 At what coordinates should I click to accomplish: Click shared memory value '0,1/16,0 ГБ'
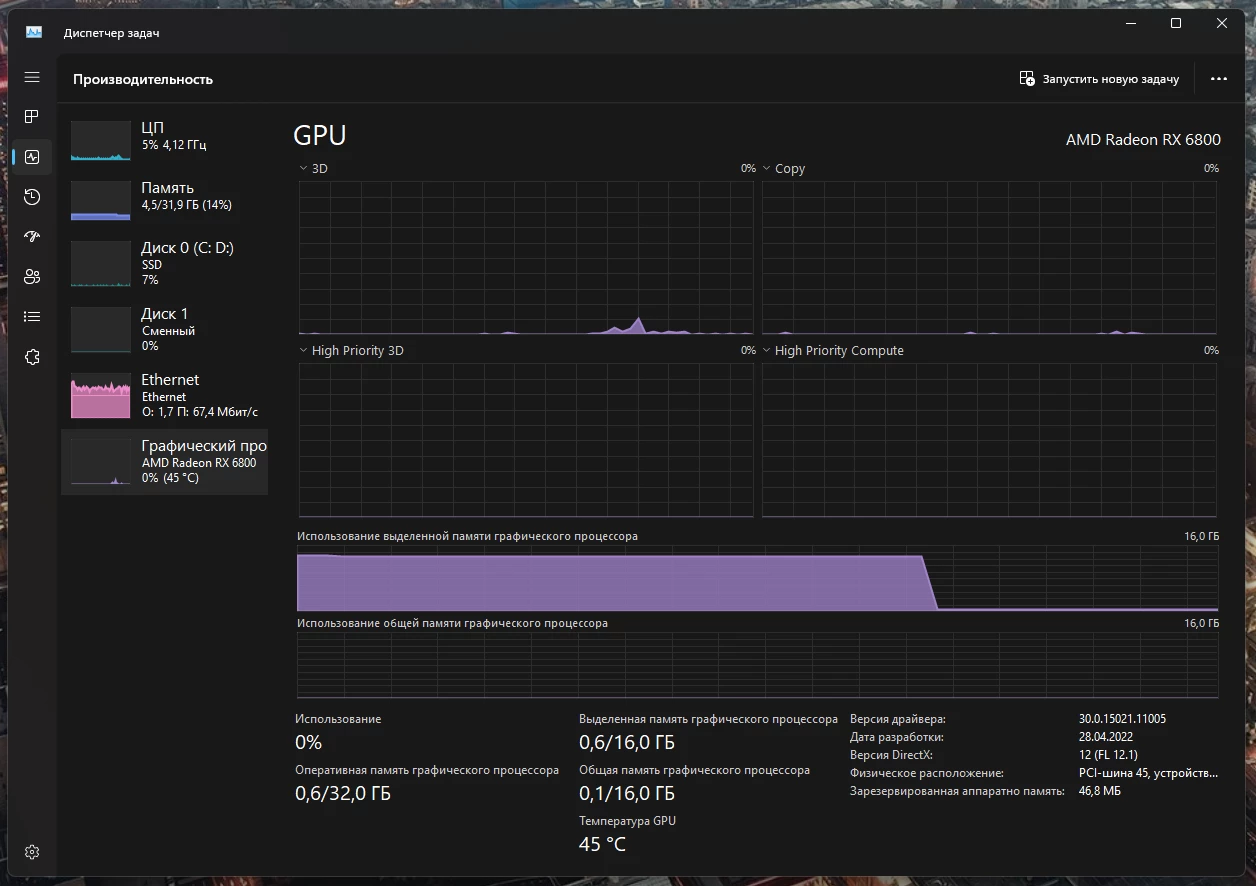point(627,794)
